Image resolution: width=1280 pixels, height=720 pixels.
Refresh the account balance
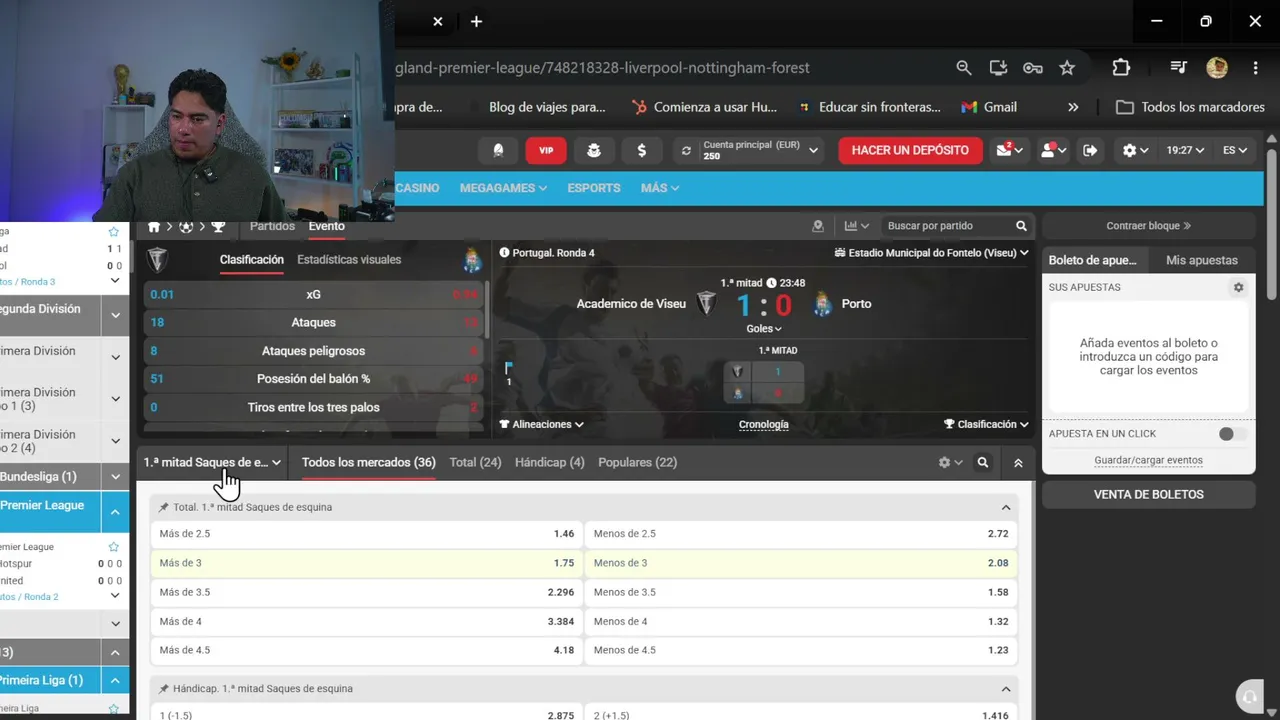(686, 151)
